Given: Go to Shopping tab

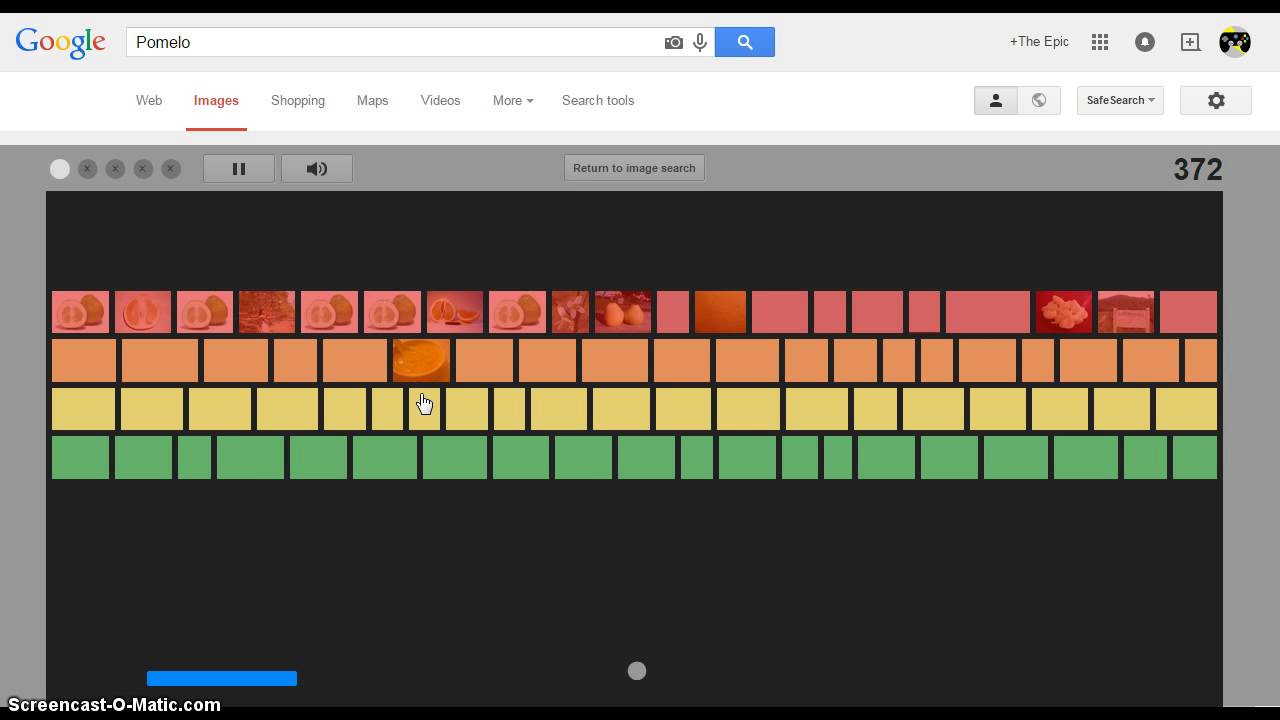Looking at the screenshot, I should click(298, 100).
